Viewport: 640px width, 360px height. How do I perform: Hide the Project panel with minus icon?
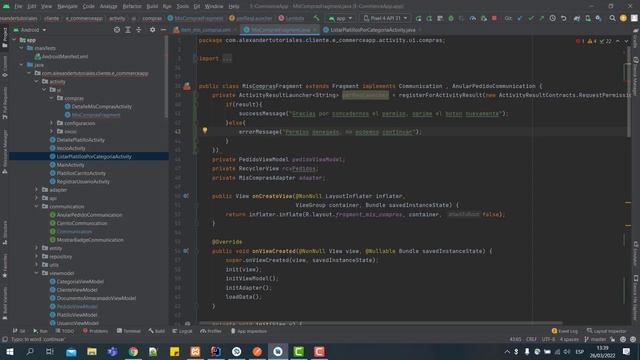(163, 30)
